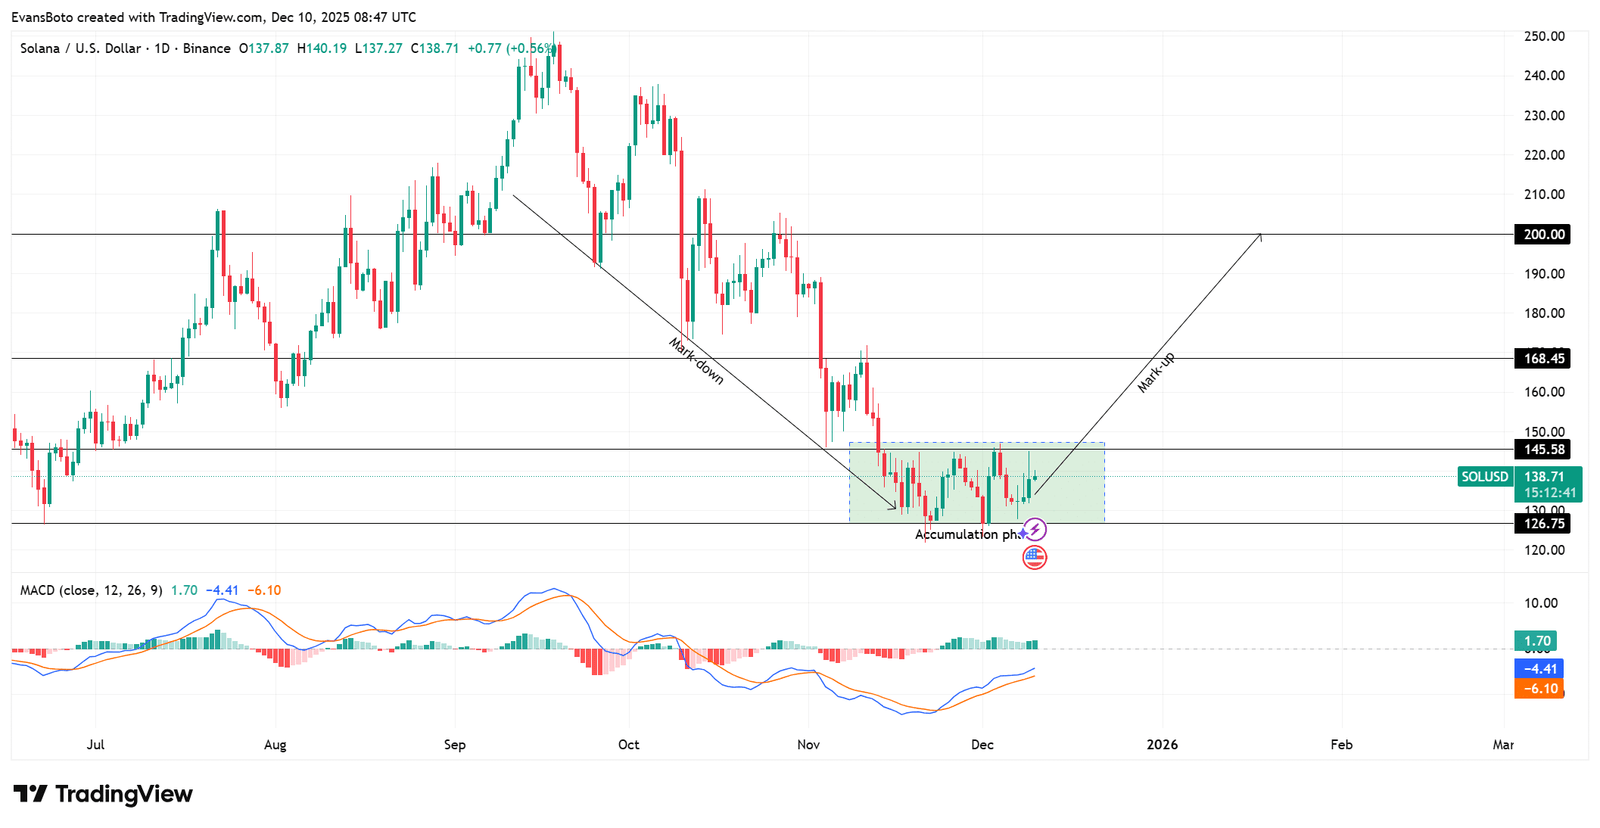This screenshot has height=828, width=1600.
Task: Click the 2026 label on time axis
Action: (x=1162, y=745)
